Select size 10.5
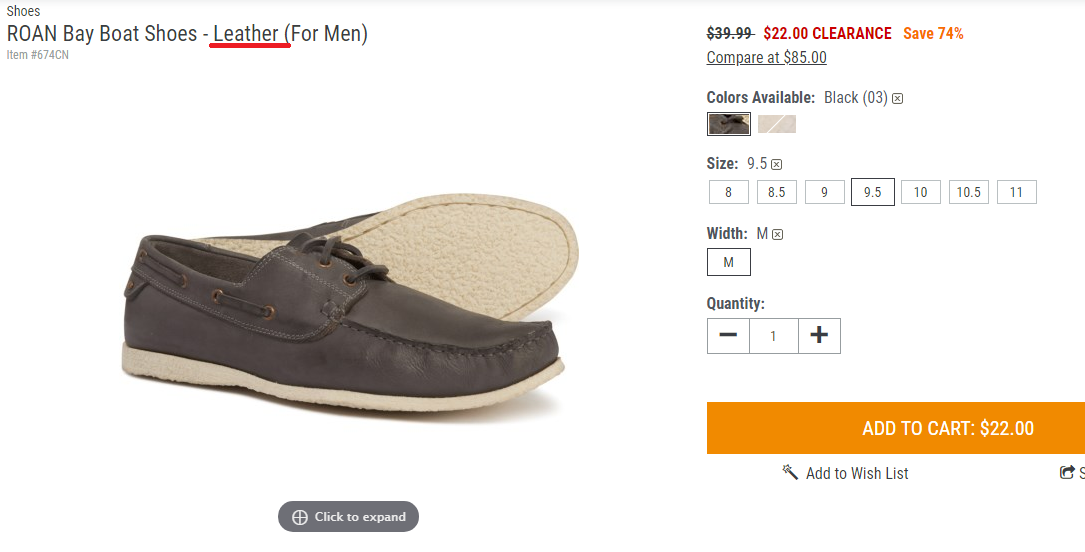1085x552 pixels. (x=969, y=192)
